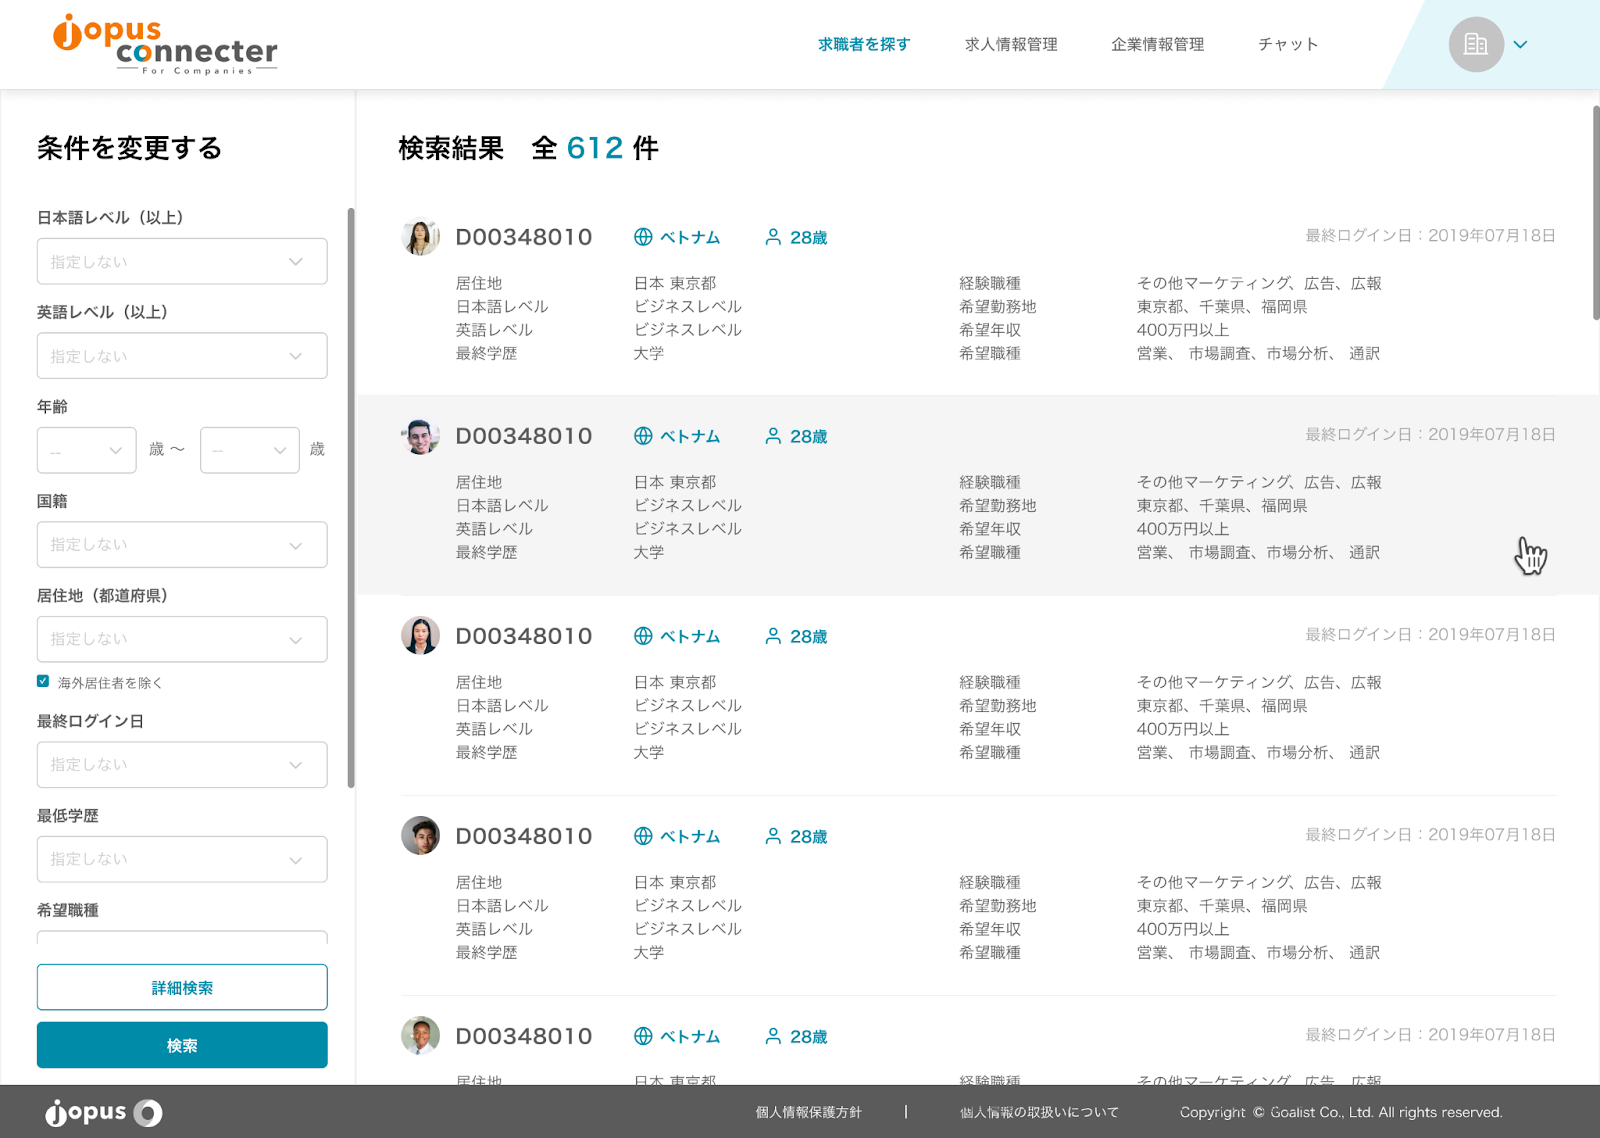Open the highlighted second candidate ID D00348010
Screen dimensions: 1600x1138
point(524,436)
